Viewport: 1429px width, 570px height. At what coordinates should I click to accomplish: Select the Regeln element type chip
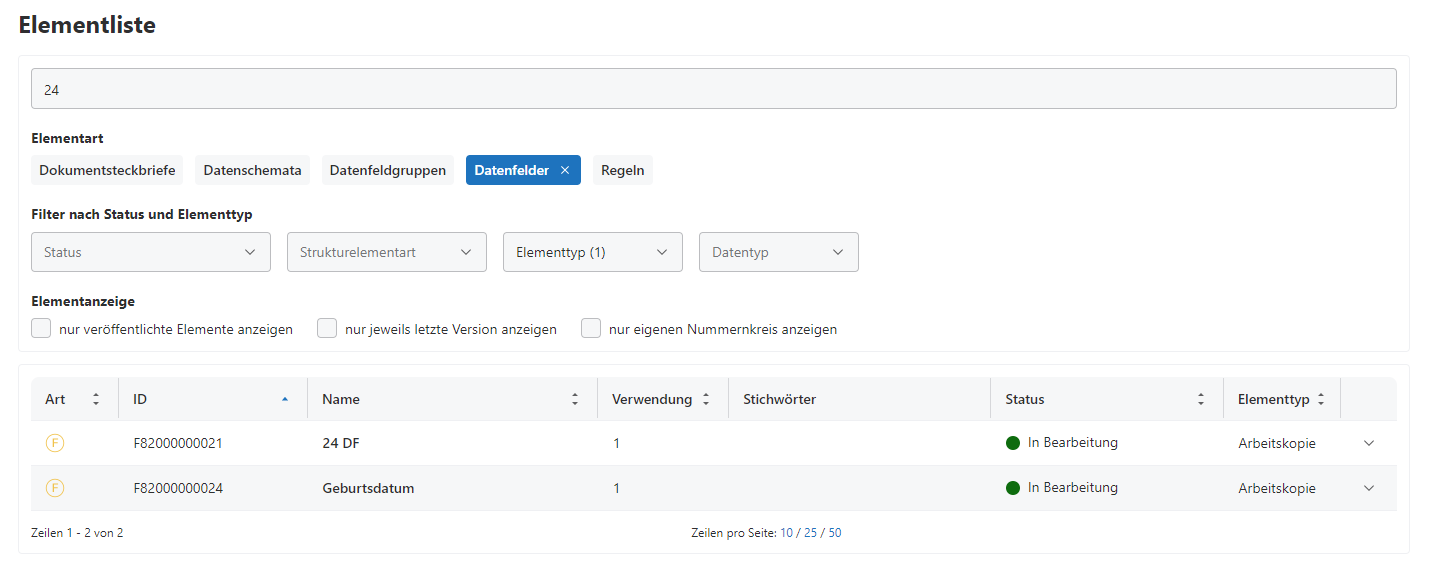coord(622,171)
